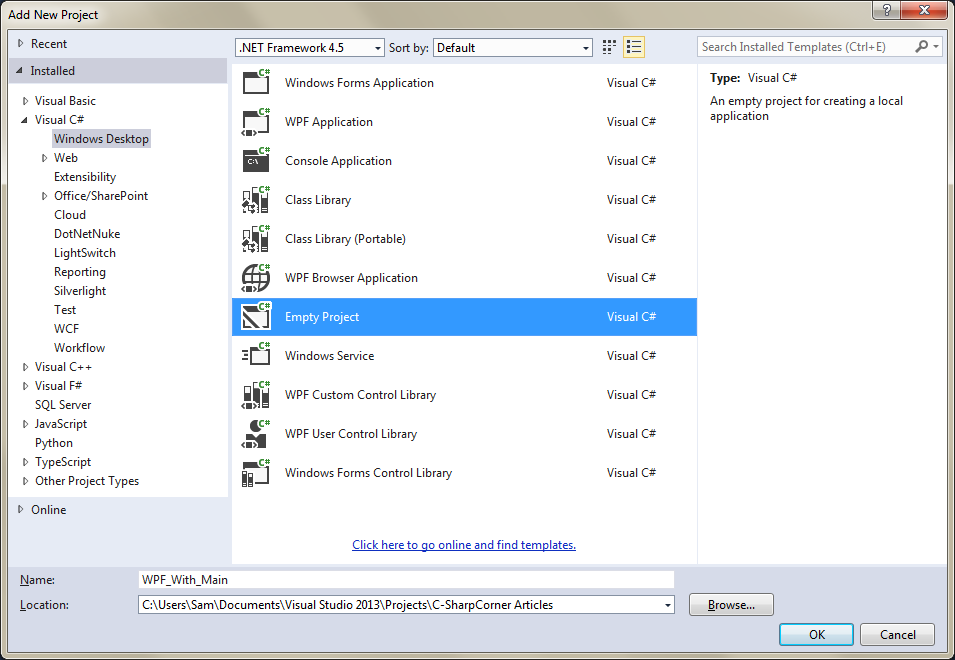Expand the Visual F# node arrow
This screenshot has height=660, width=955.
click(x=25, y=386)
